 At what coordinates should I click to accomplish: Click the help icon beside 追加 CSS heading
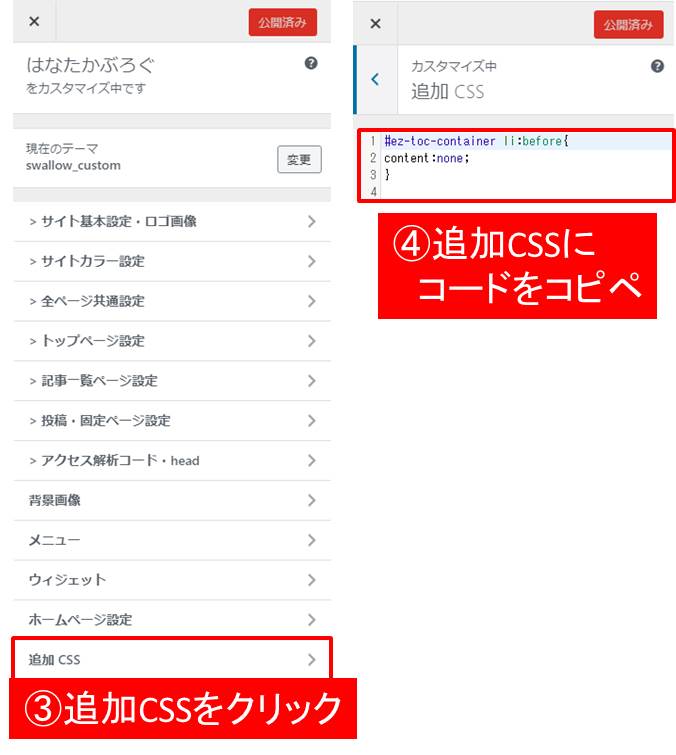(657, 66)
